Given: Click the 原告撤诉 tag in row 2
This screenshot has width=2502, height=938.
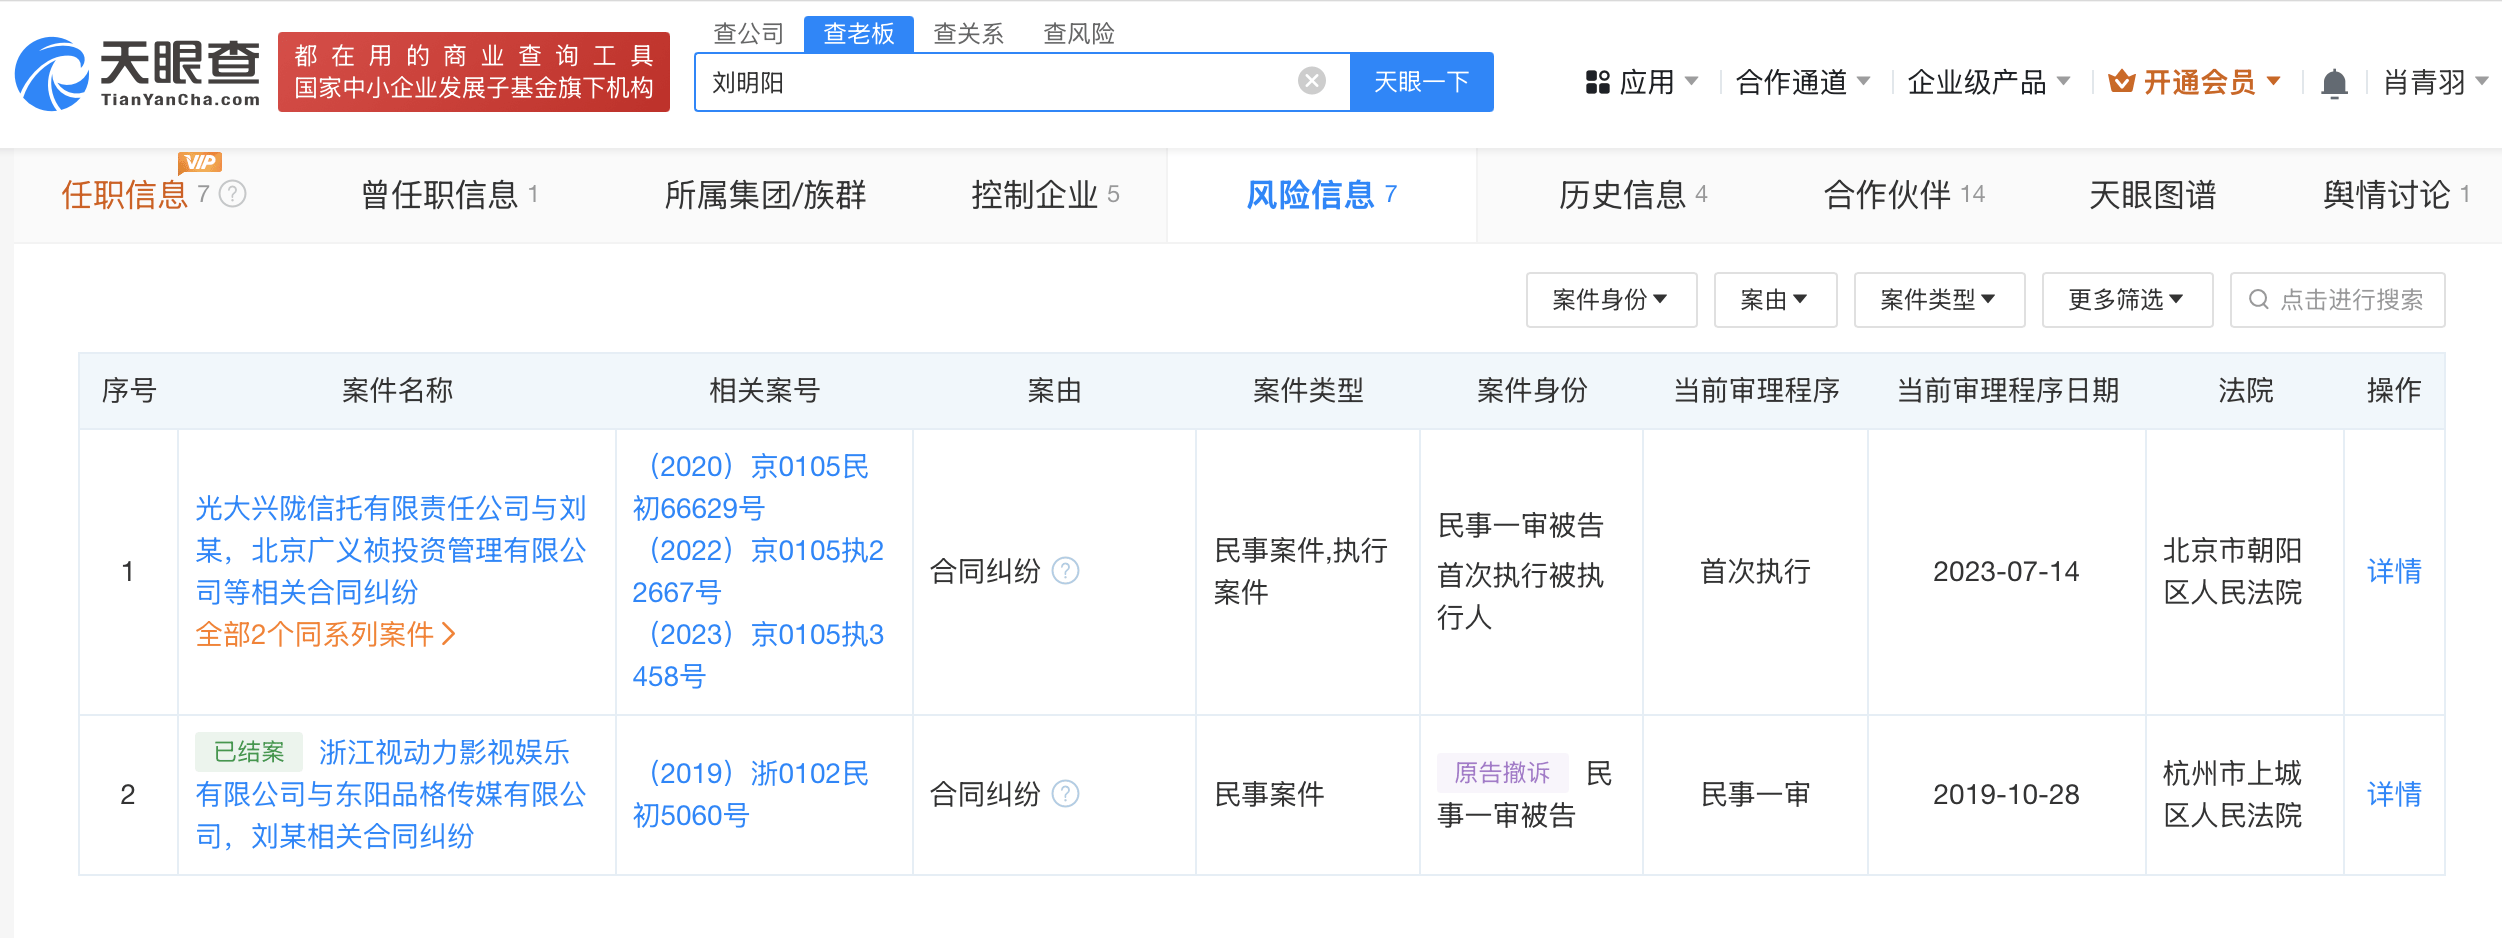Looking at the screenshot, I should (x=1502, y=773).
